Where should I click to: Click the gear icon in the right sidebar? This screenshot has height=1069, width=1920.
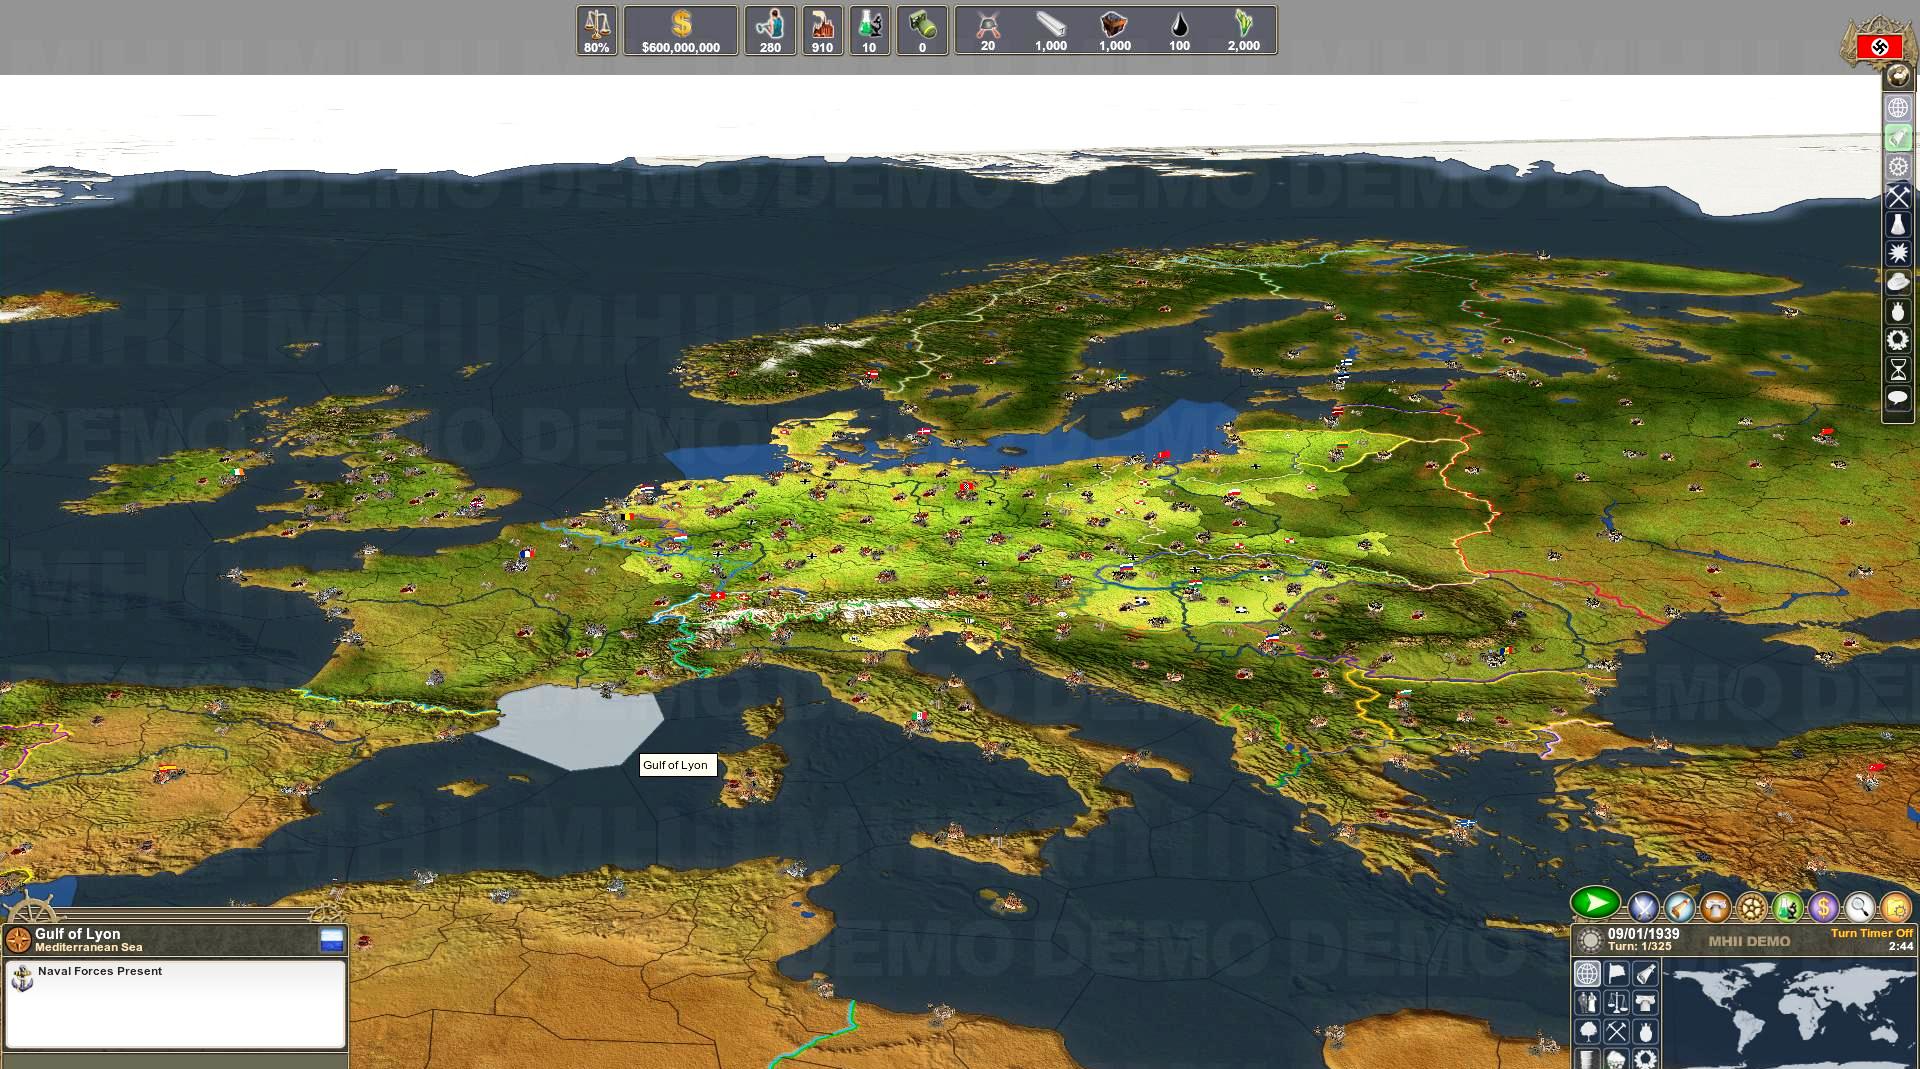(x=1898, y=166)
